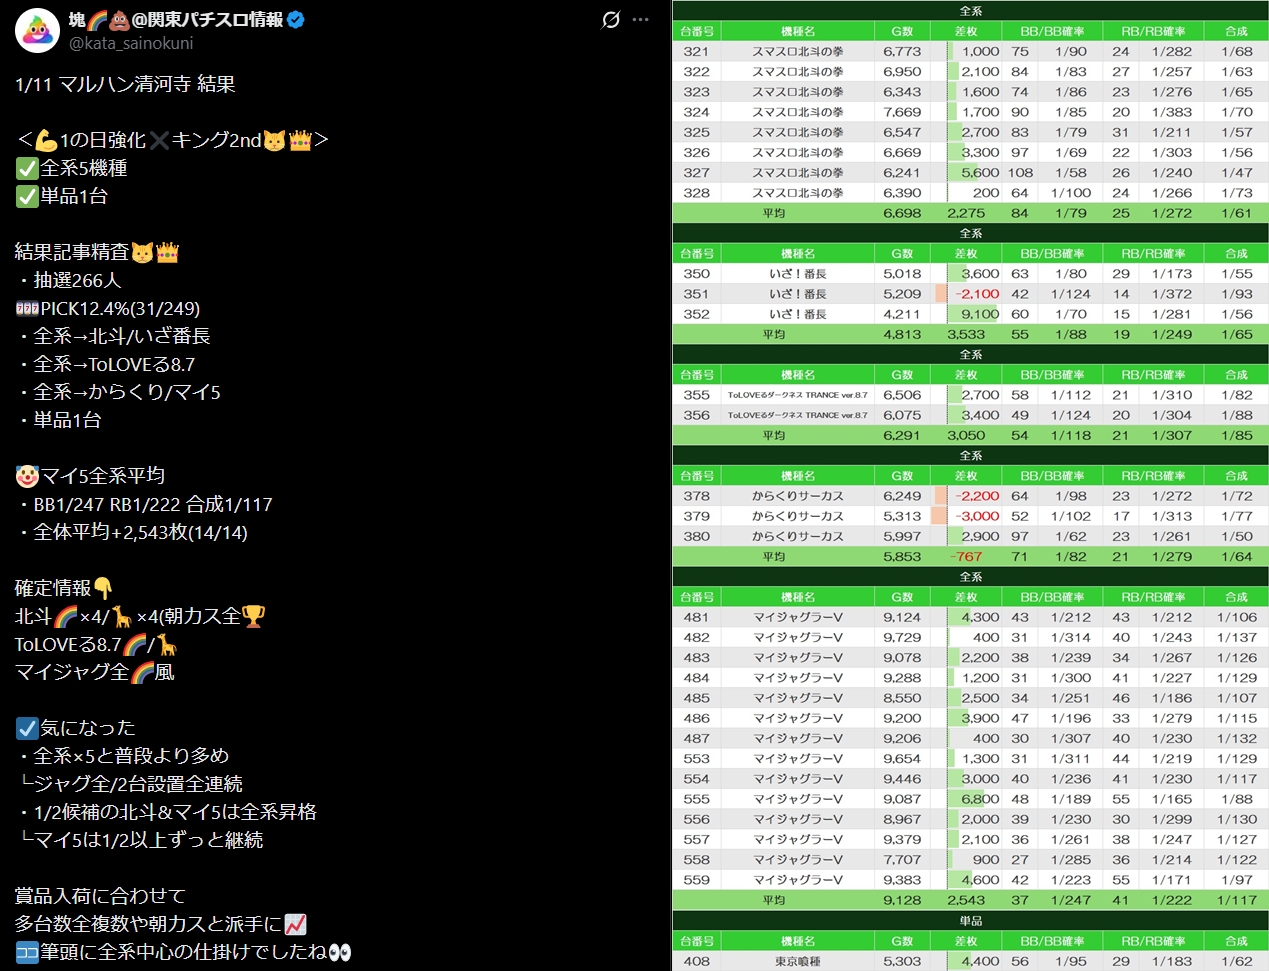Click the heading "1の日強化✖キング2nd"
This screenshot has width=1269, height=971.
tap(172, 140)
